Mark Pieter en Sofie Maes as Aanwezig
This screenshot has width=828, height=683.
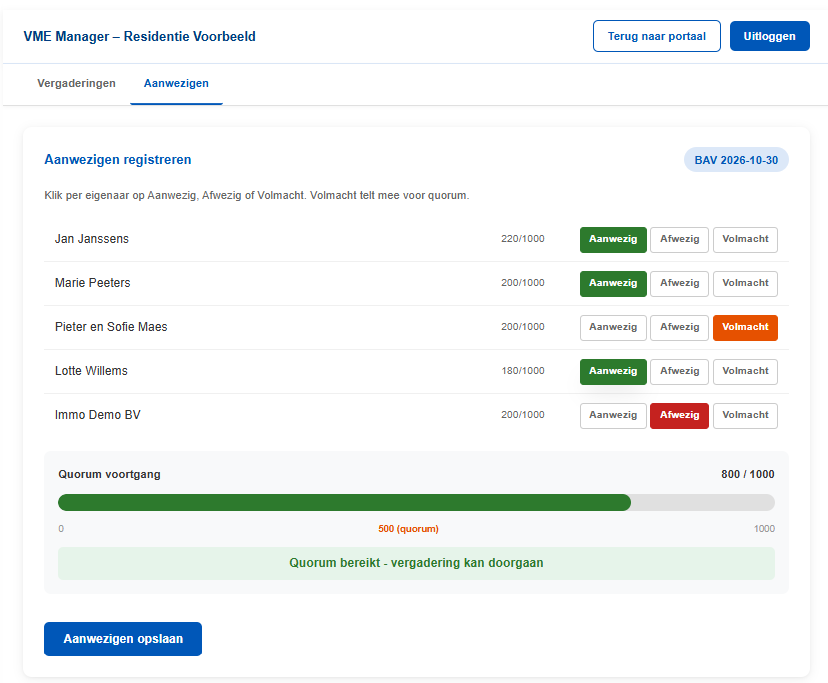tap(613, 328)
